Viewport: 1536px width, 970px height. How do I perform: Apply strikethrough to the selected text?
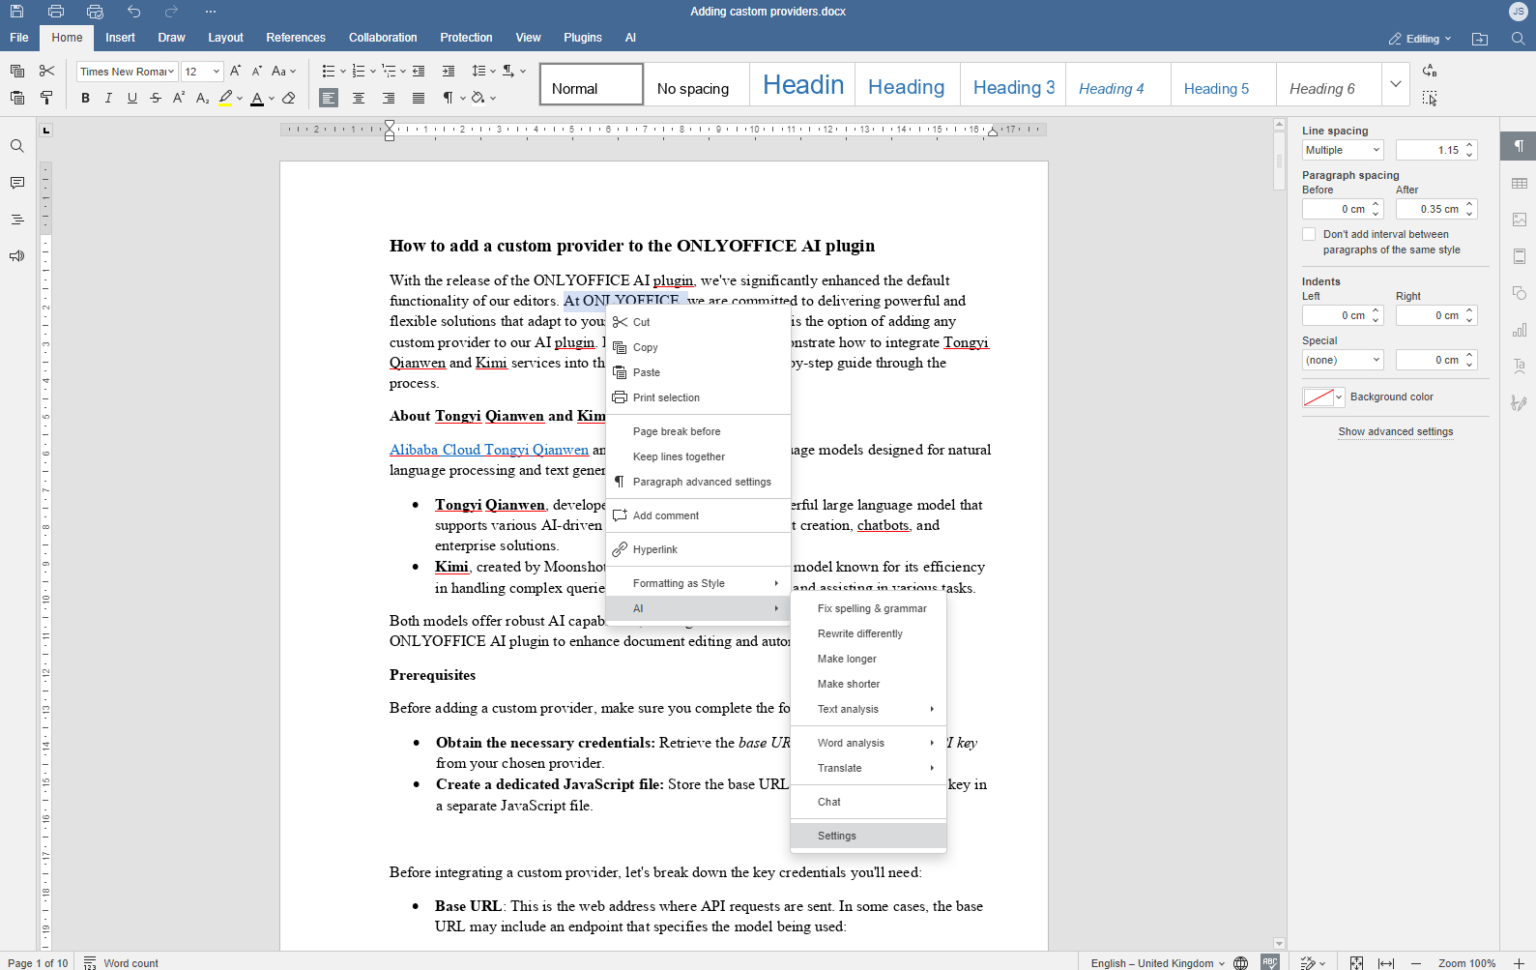(155, 97)
